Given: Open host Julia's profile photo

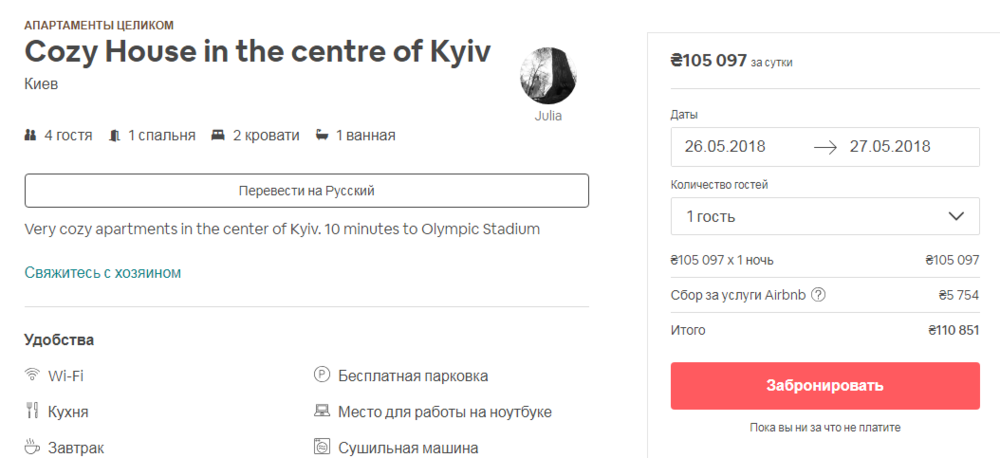Looking at the screenshot, I should (548, 75).
